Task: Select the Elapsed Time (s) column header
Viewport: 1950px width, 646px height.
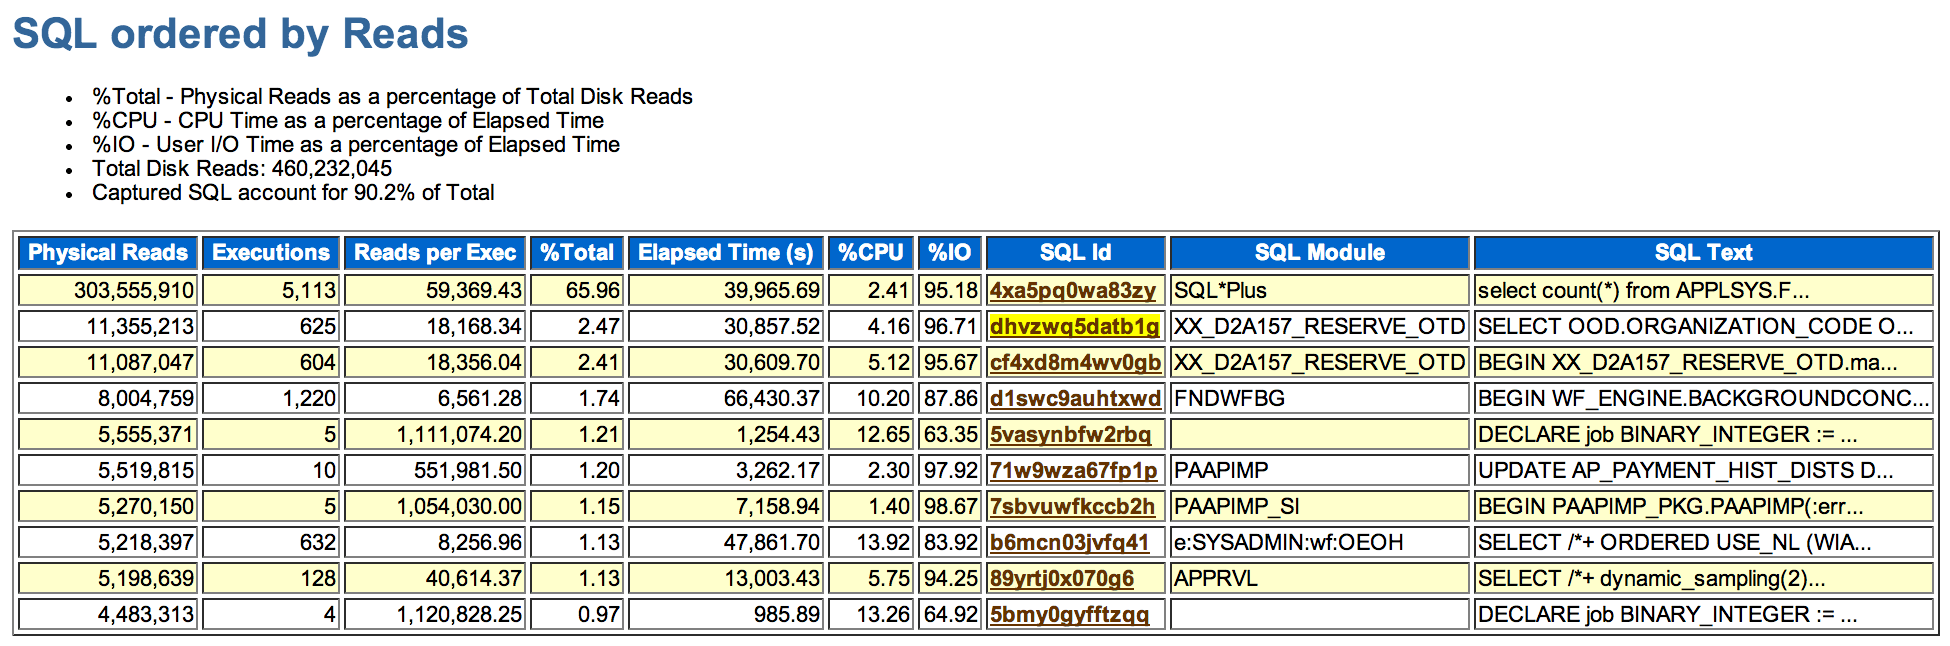Action: point(726,253)
